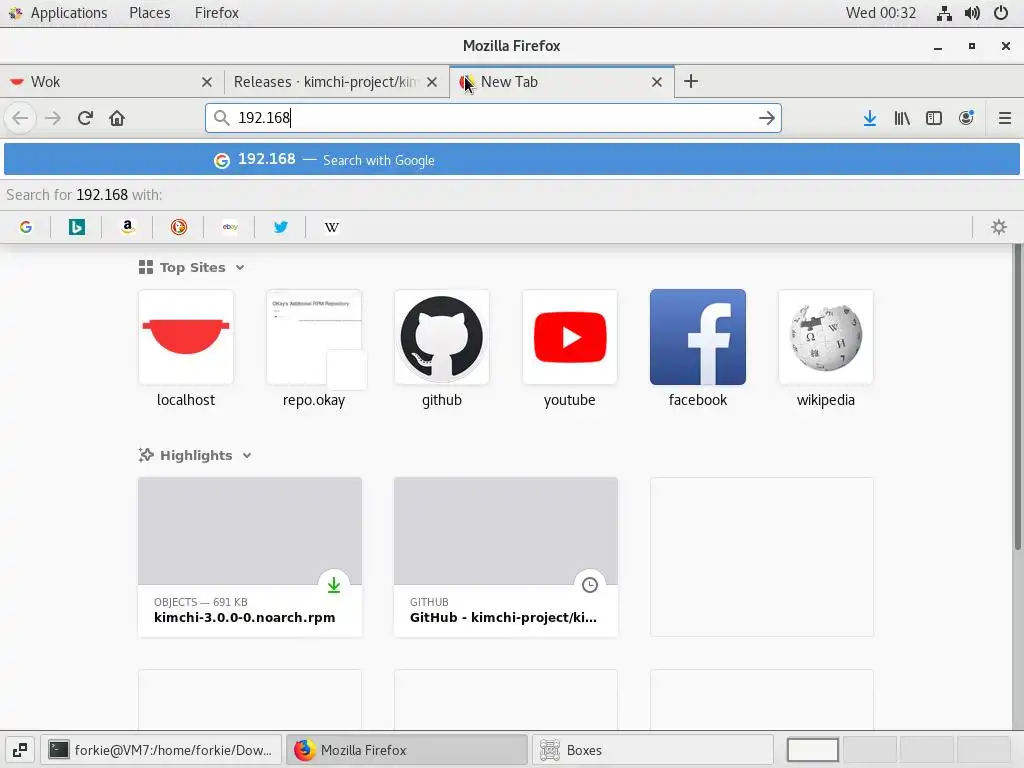The height and width of the screenshot is (768, 1024).
Task: Toggle the Sidebar view icon
Action: 934,118
